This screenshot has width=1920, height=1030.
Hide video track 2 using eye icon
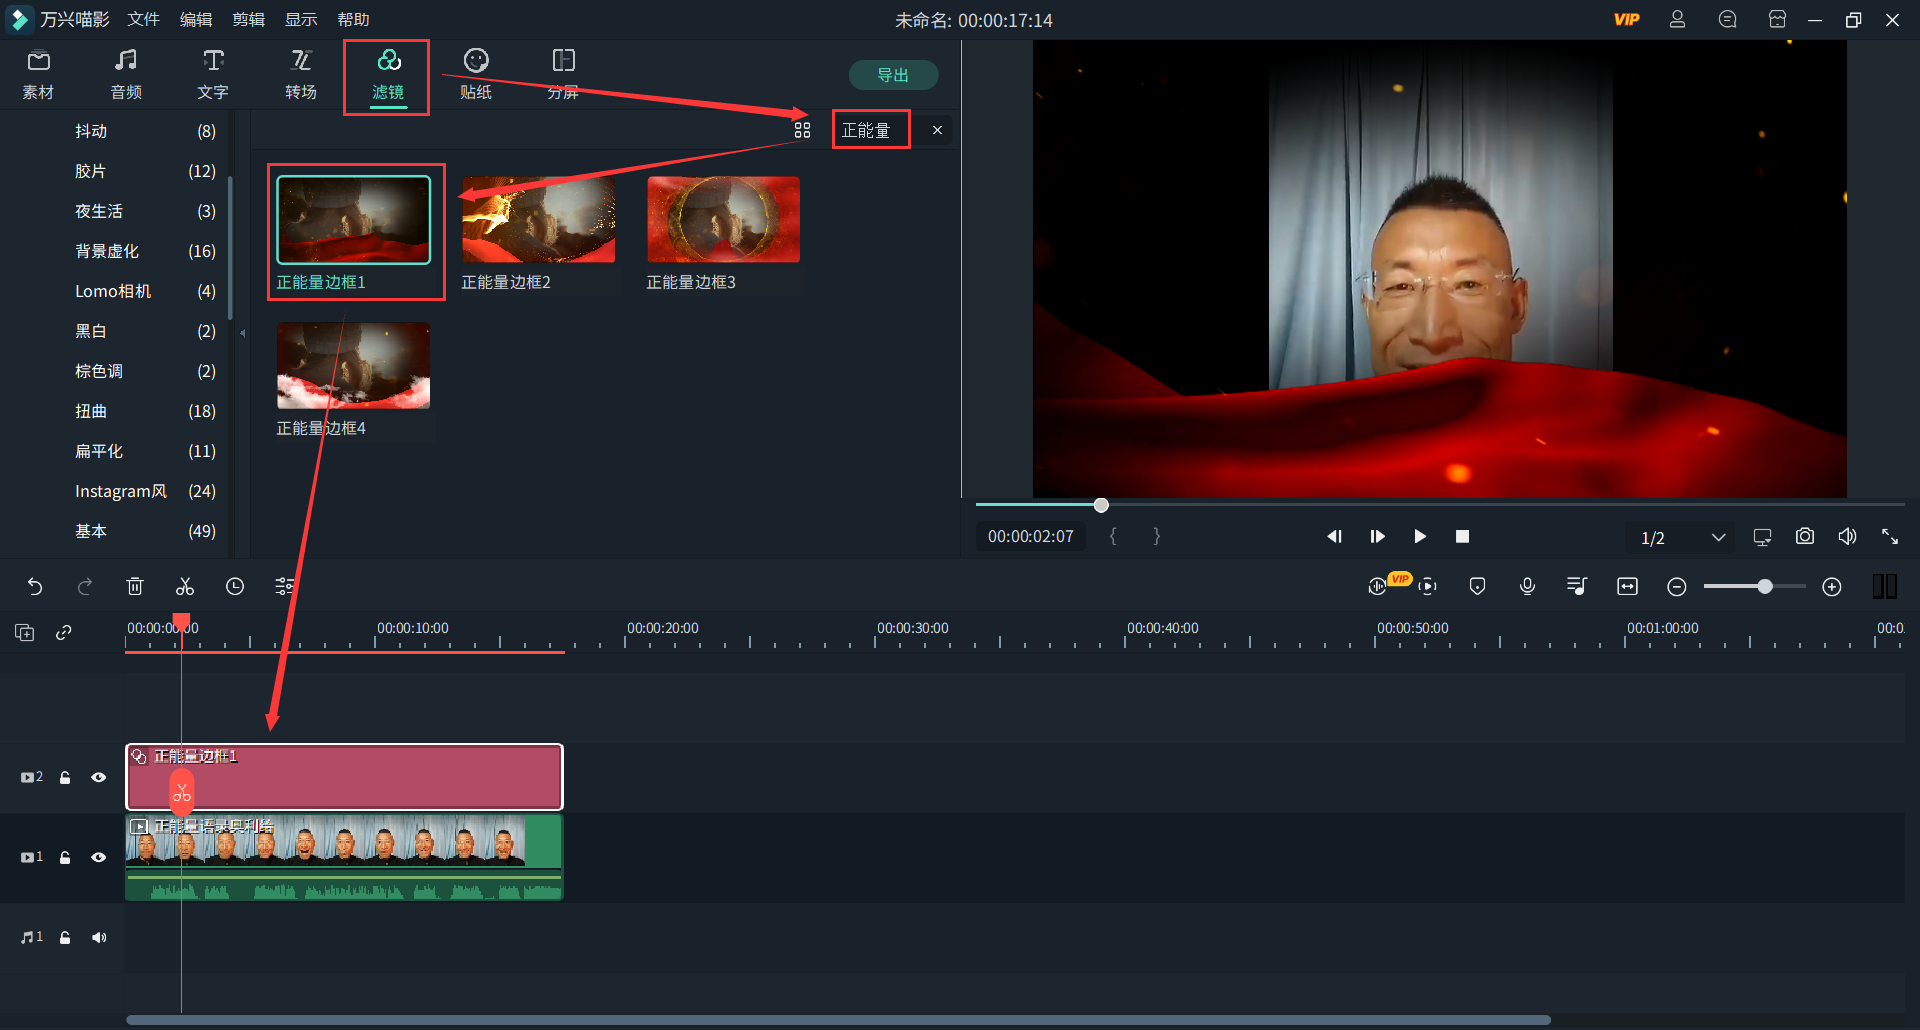(x=98, y=777)
